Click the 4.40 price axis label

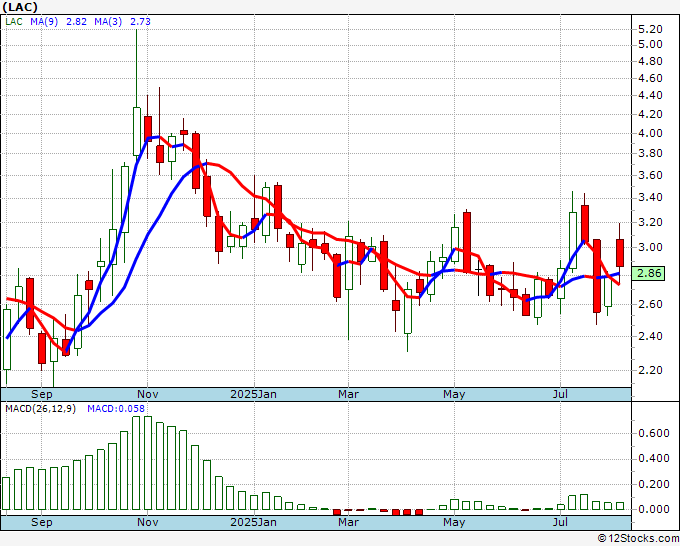pyautogui.click(x=651, y=95)
